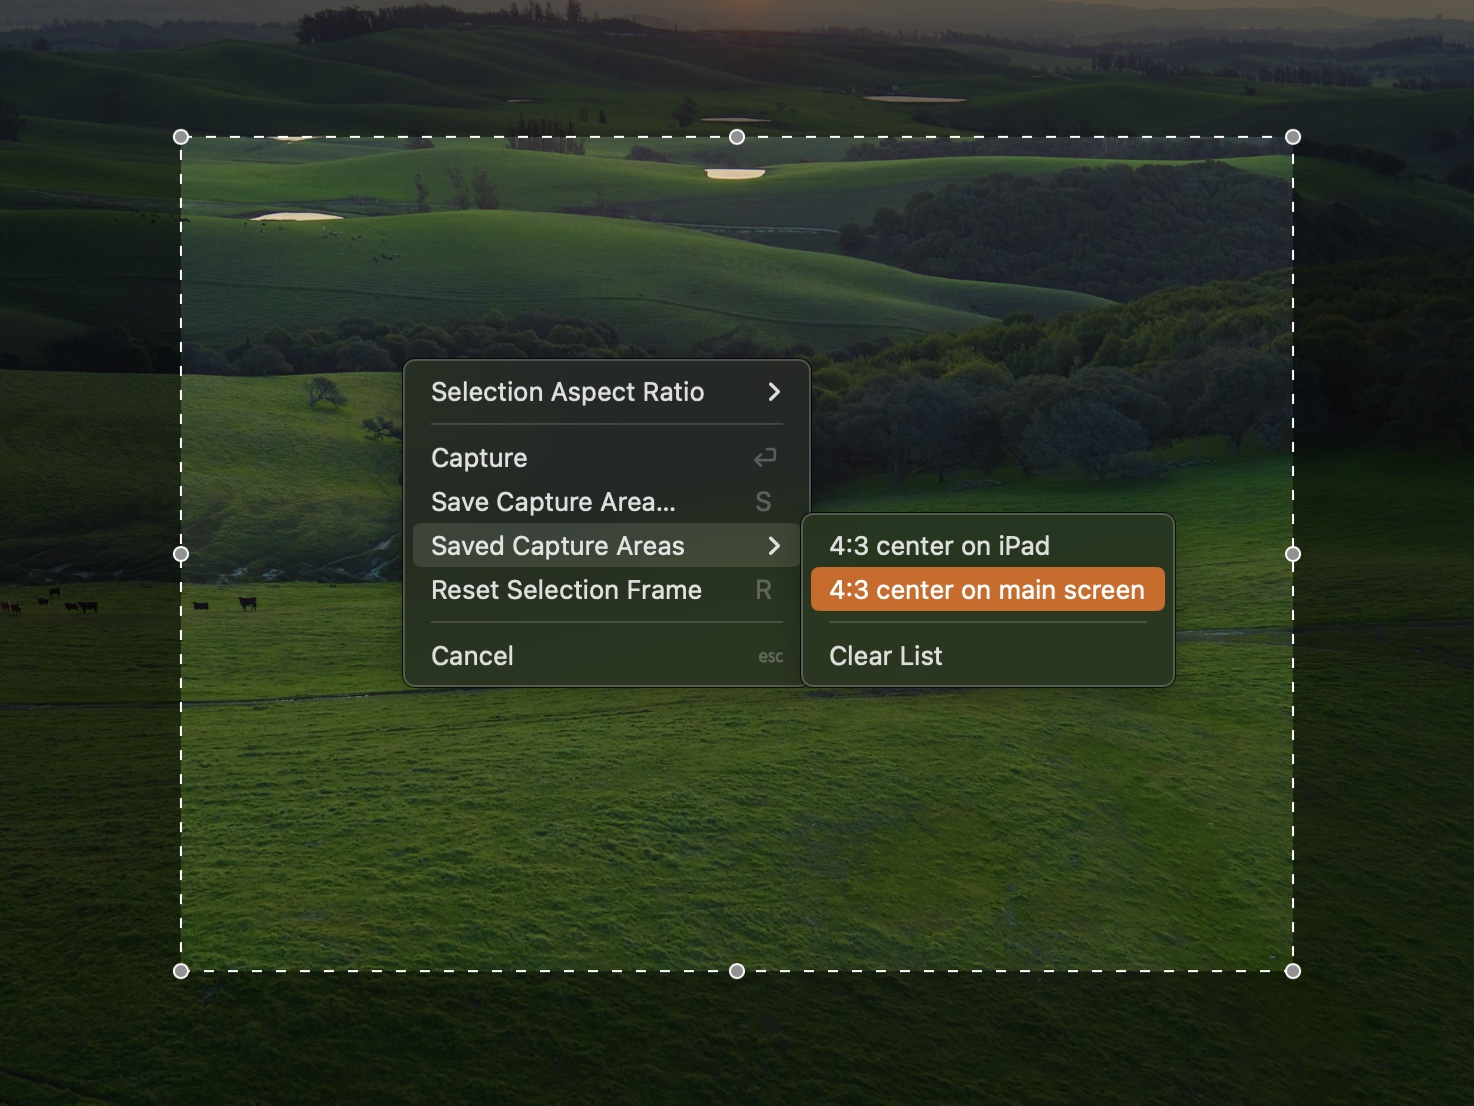1474x1106 pixels.
Task: Click the left-middle selection frame handle
Action: tap(181, 554)
